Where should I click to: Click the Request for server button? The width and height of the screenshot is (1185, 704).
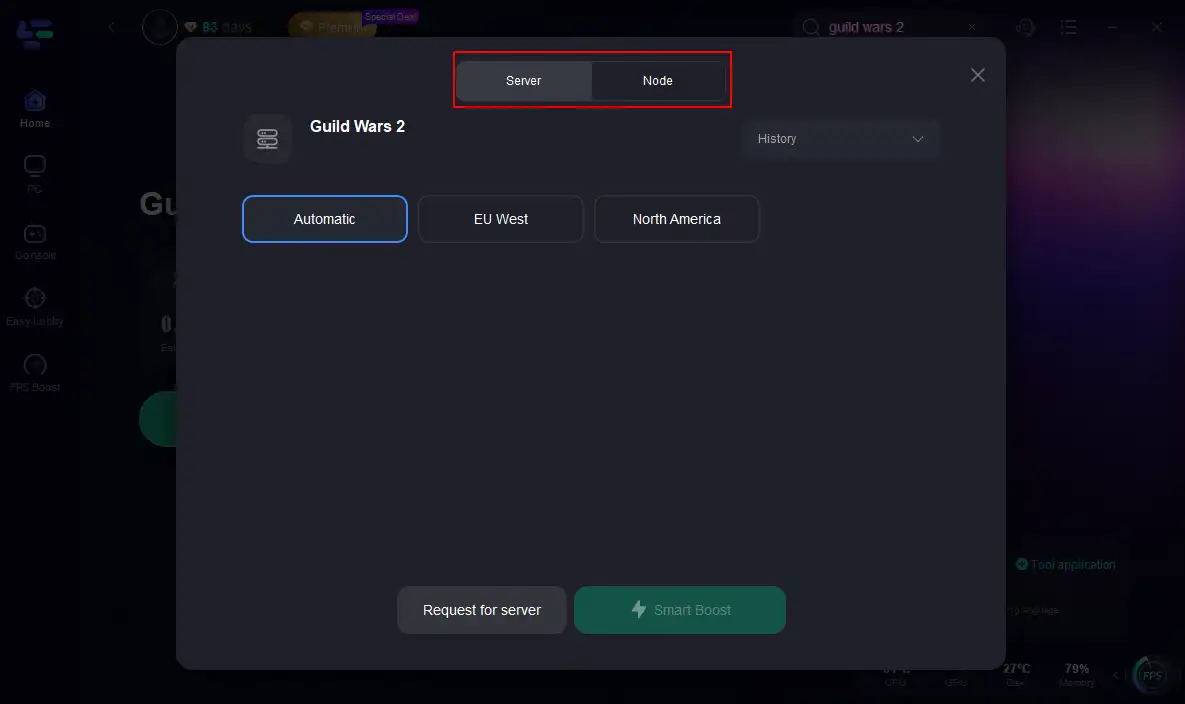pyautogui.click(x=482, y=610)
